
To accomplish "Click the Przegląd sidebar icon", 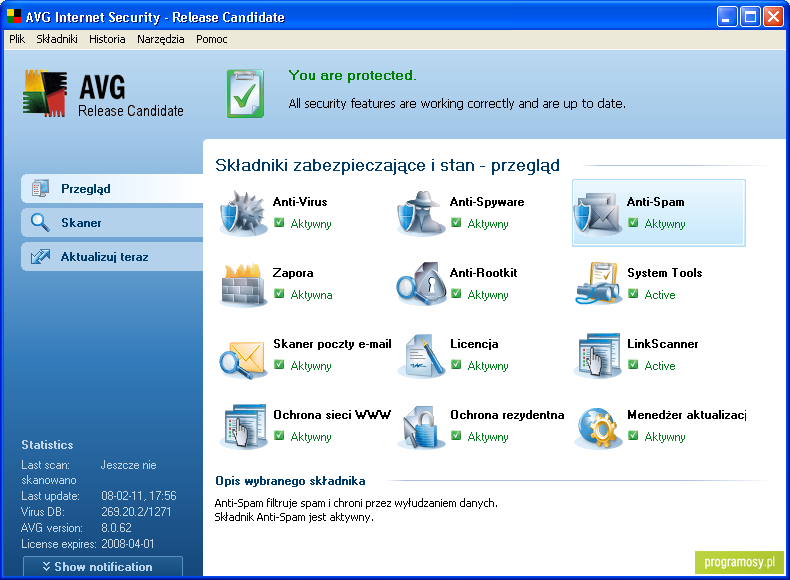I will [40, 188].
